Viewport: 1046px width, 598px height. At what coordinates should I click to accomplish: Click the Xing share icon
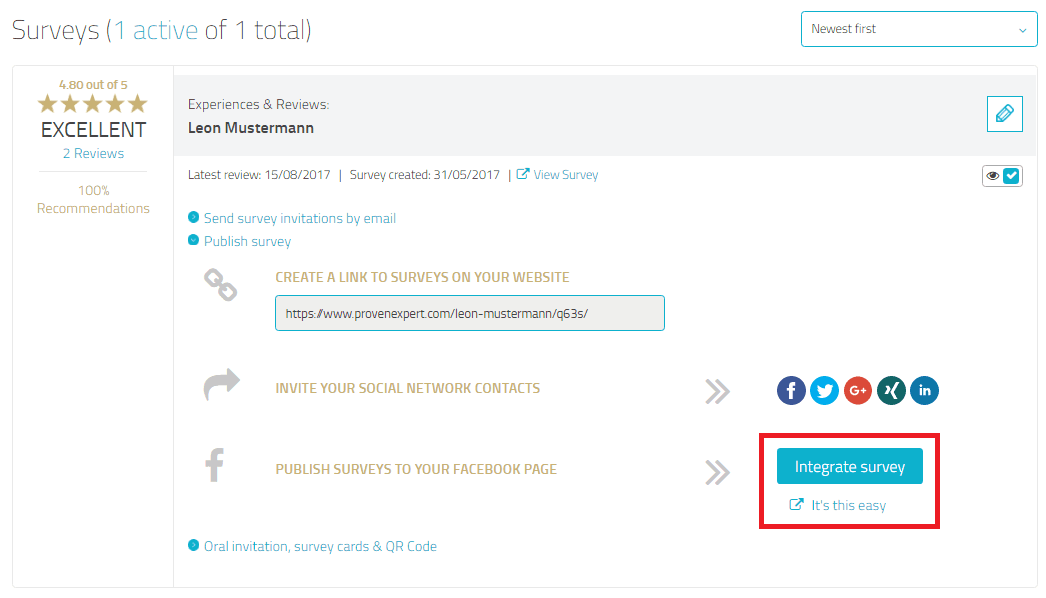click(x=891, y=390)
